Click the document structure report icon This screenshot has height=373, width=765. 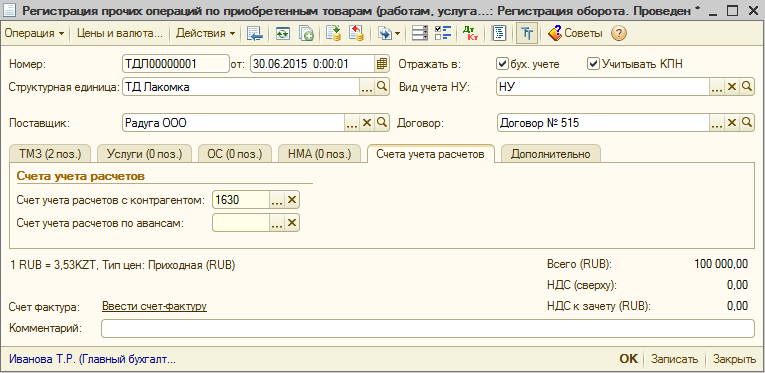coord(499,34)
